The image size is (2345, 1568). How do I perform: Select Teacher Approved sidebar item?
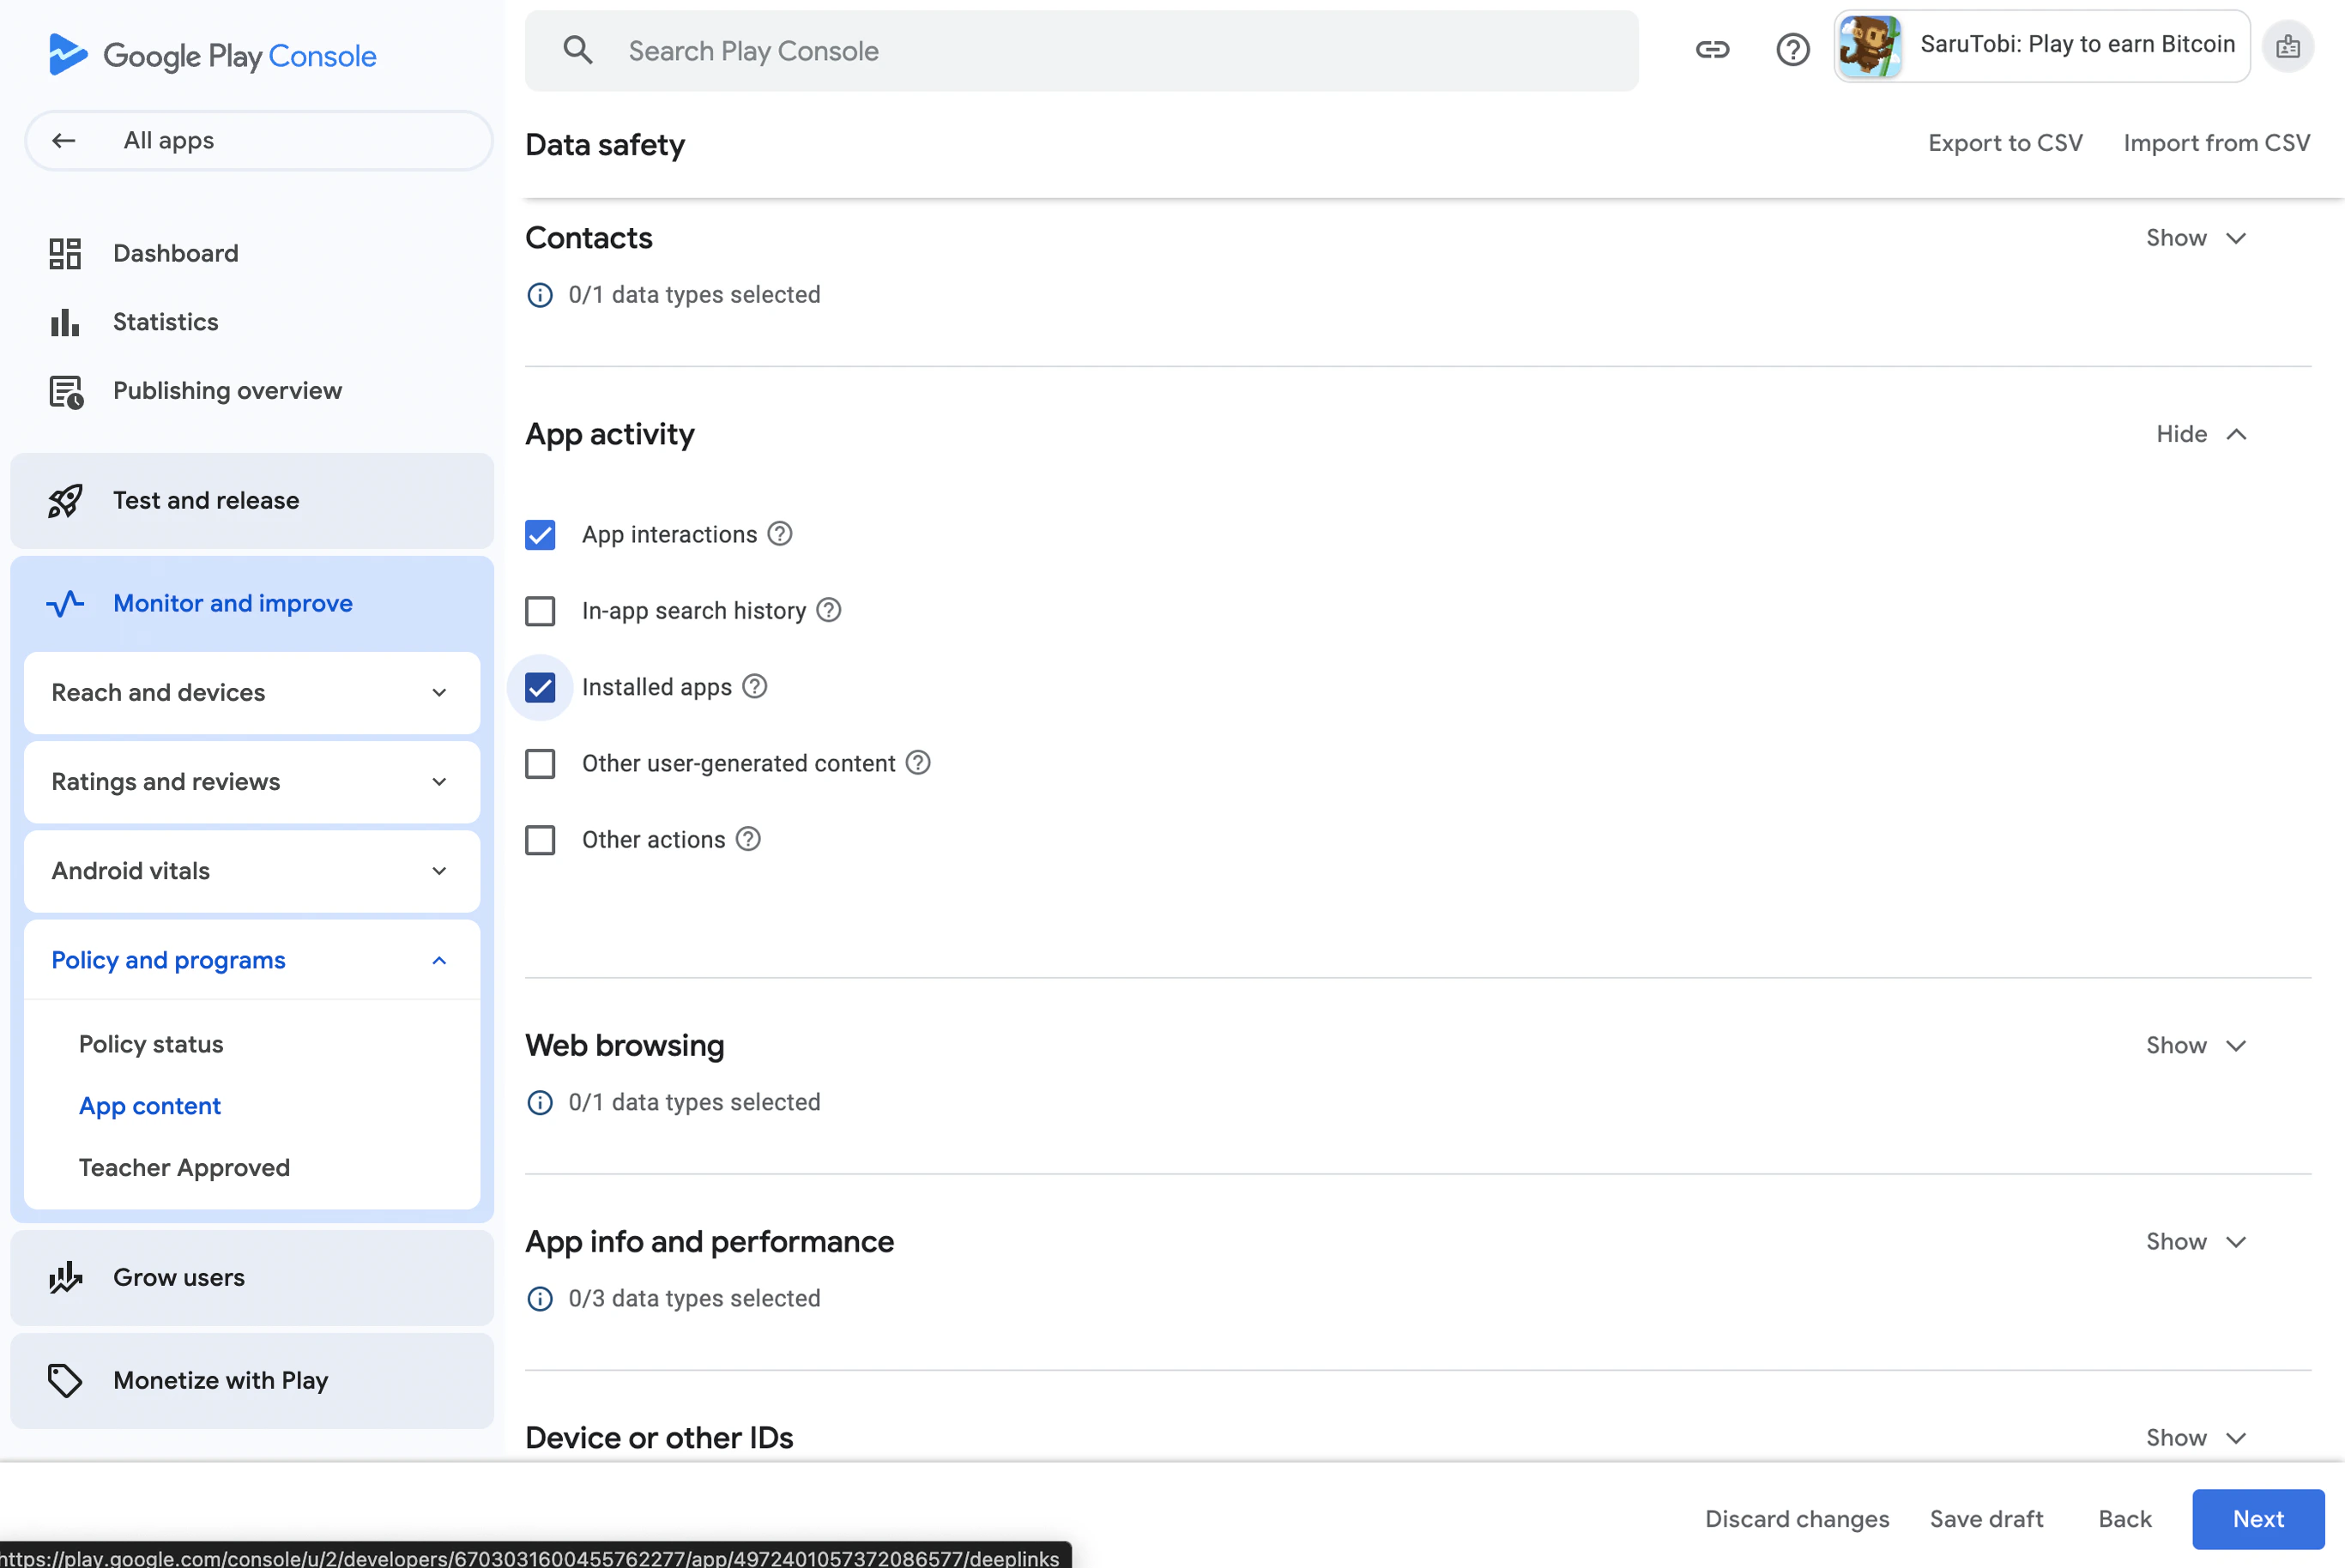[x=184, y=1167]
